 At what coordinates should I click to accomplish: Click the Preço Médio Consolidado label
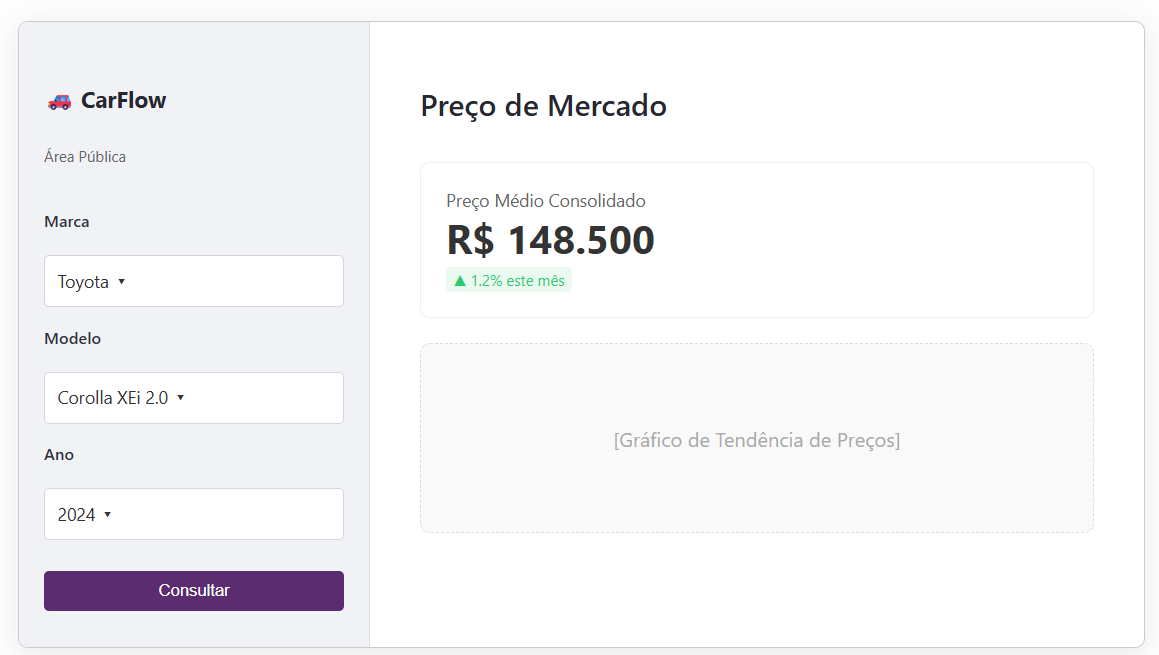(545, 201)
